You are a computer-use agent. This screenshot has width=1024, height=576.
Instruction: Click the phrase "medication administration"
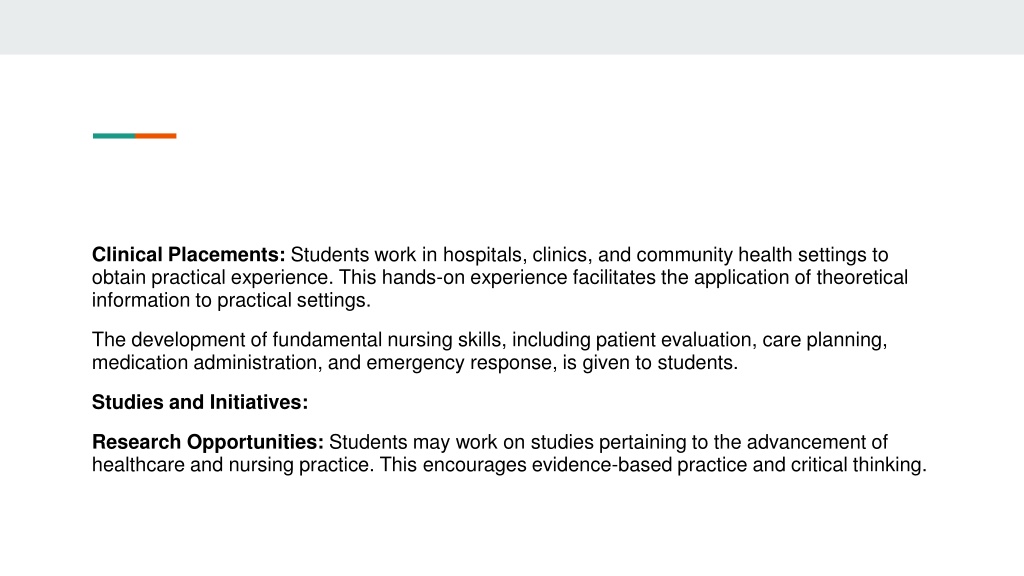coord(204,362)
